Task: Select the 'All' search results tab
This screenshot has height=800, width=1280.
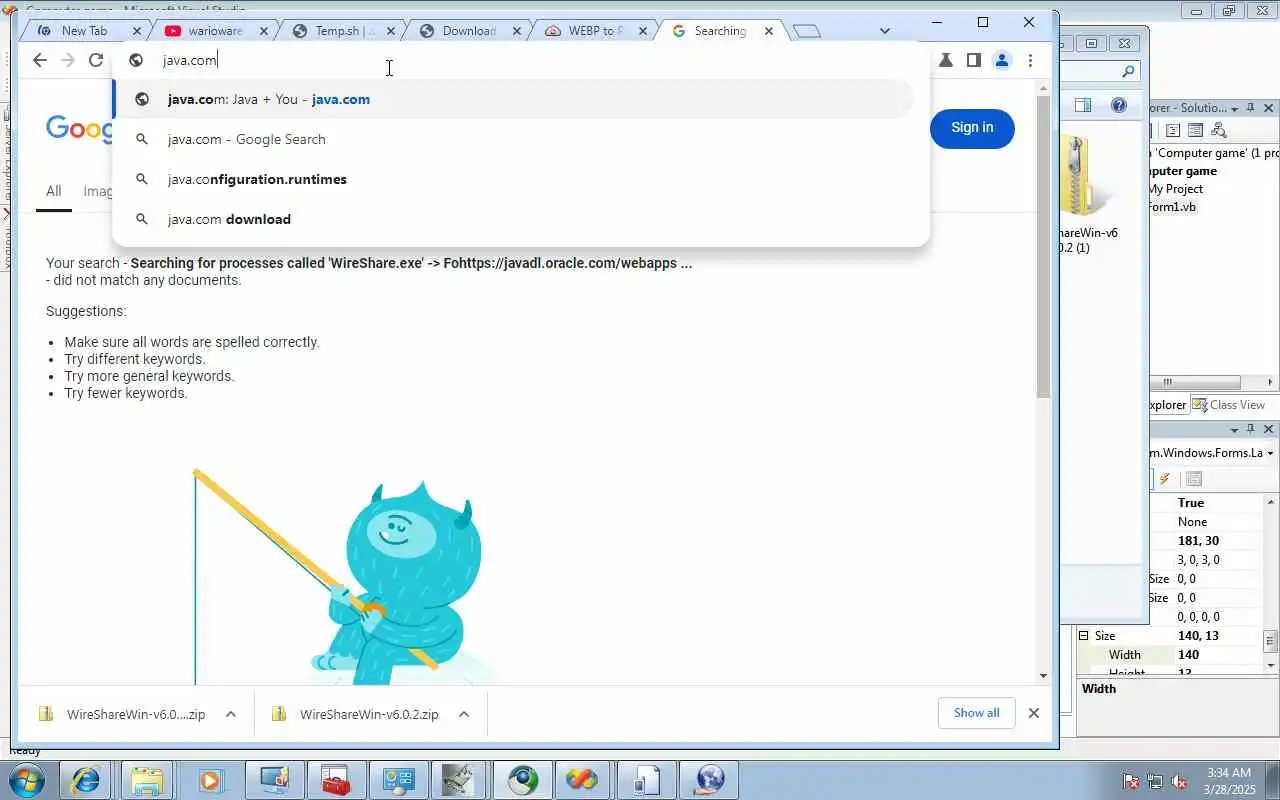Action: click(x=53, y=191)
